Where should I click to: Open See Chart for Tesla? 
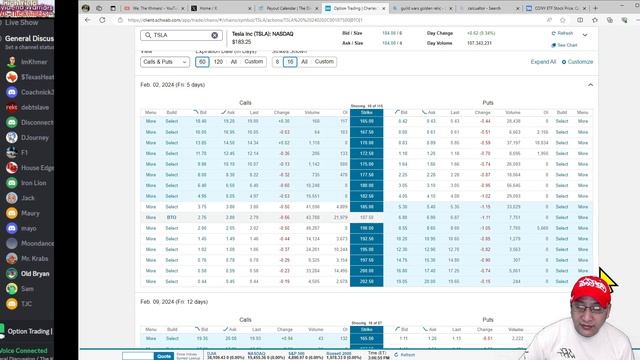(564, 45)
